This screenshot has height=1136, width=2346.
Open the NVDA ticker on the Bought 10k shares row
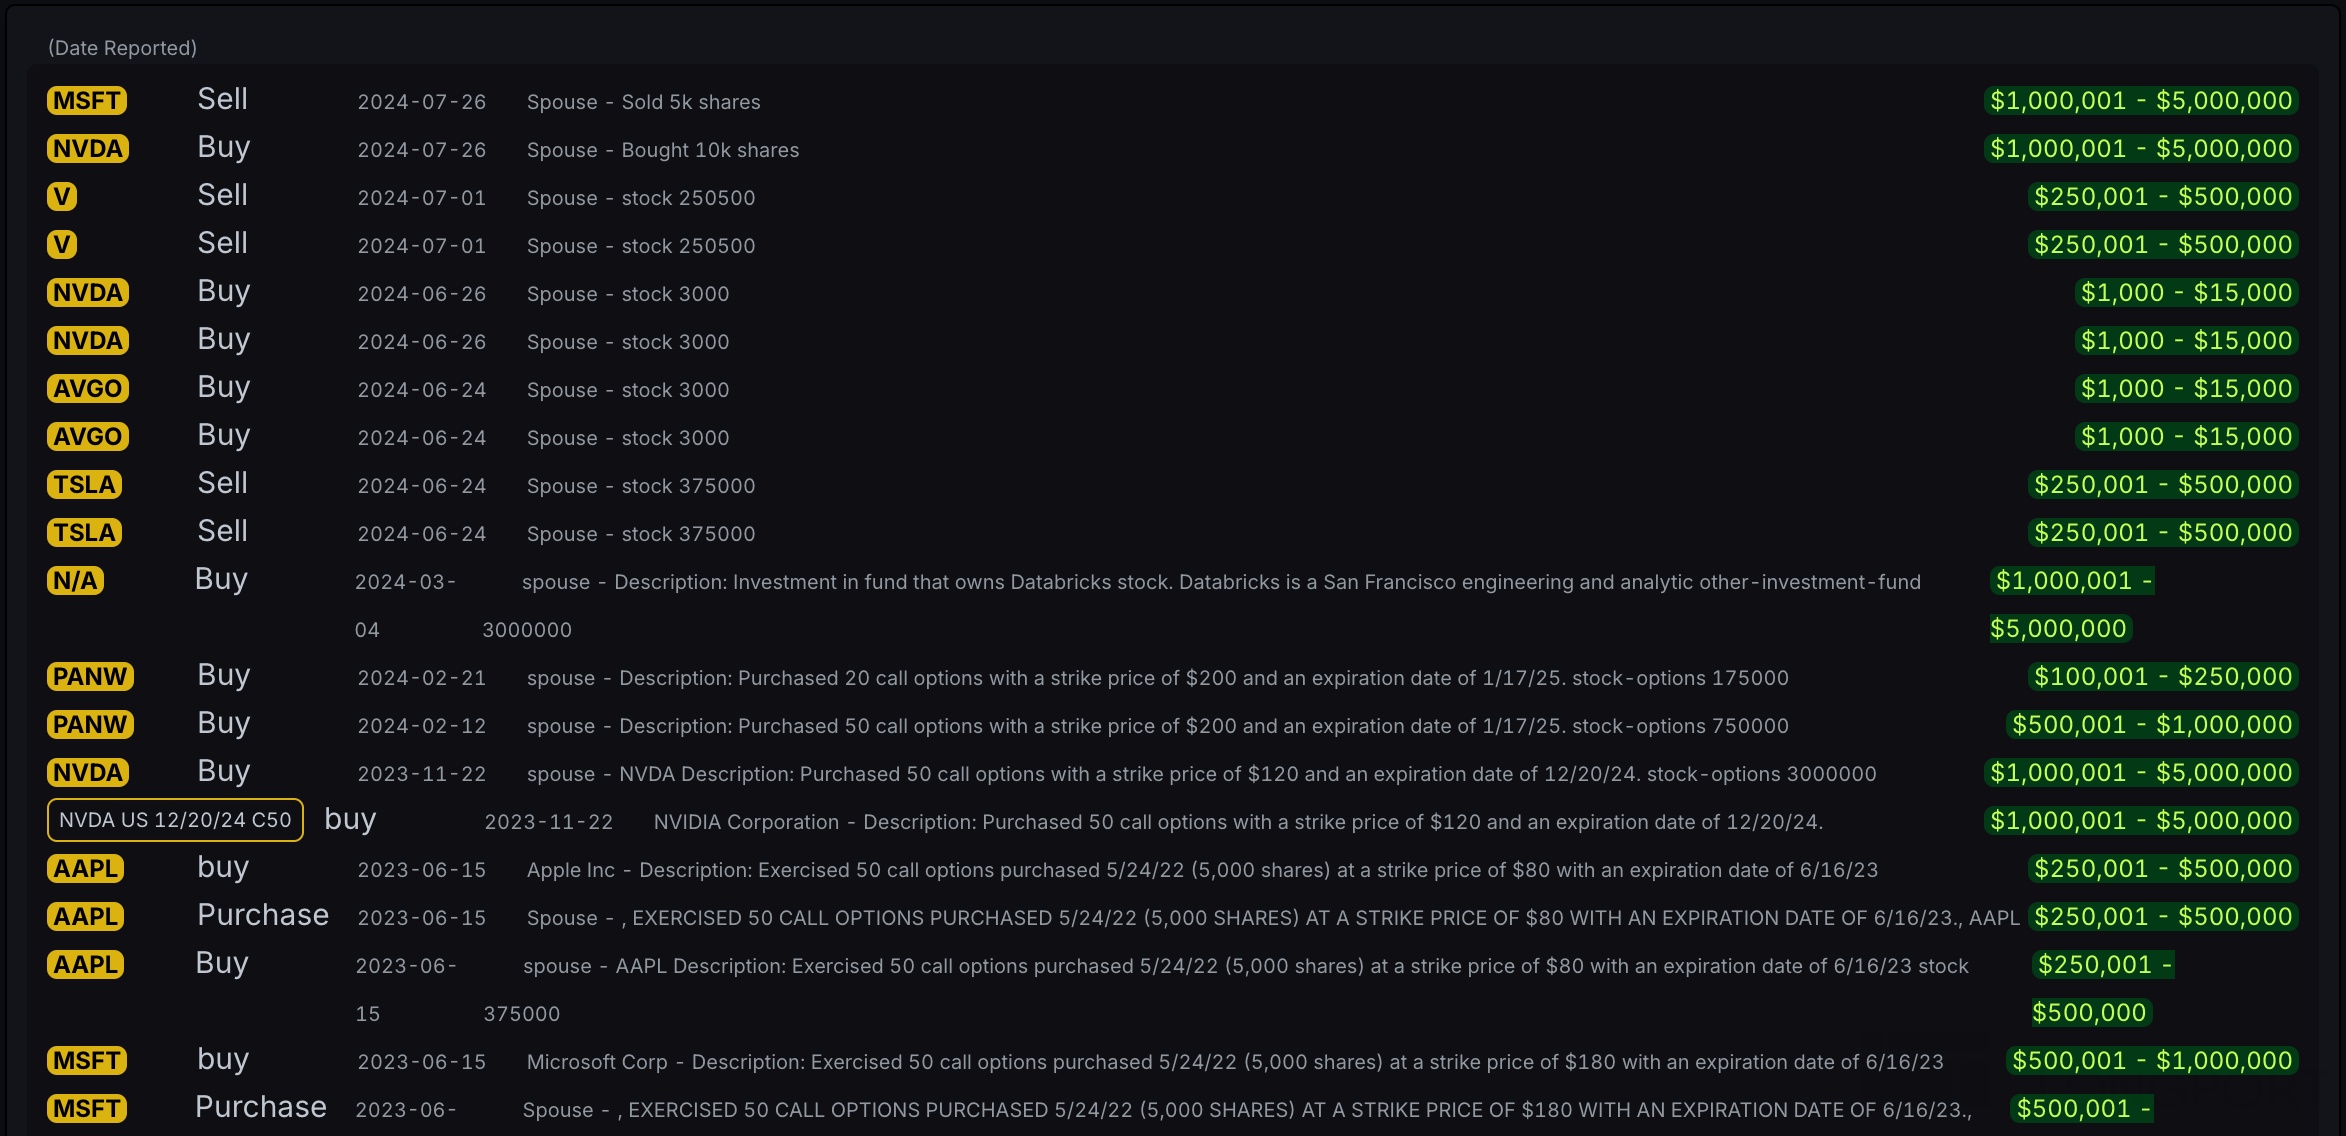tap(88, 149)
